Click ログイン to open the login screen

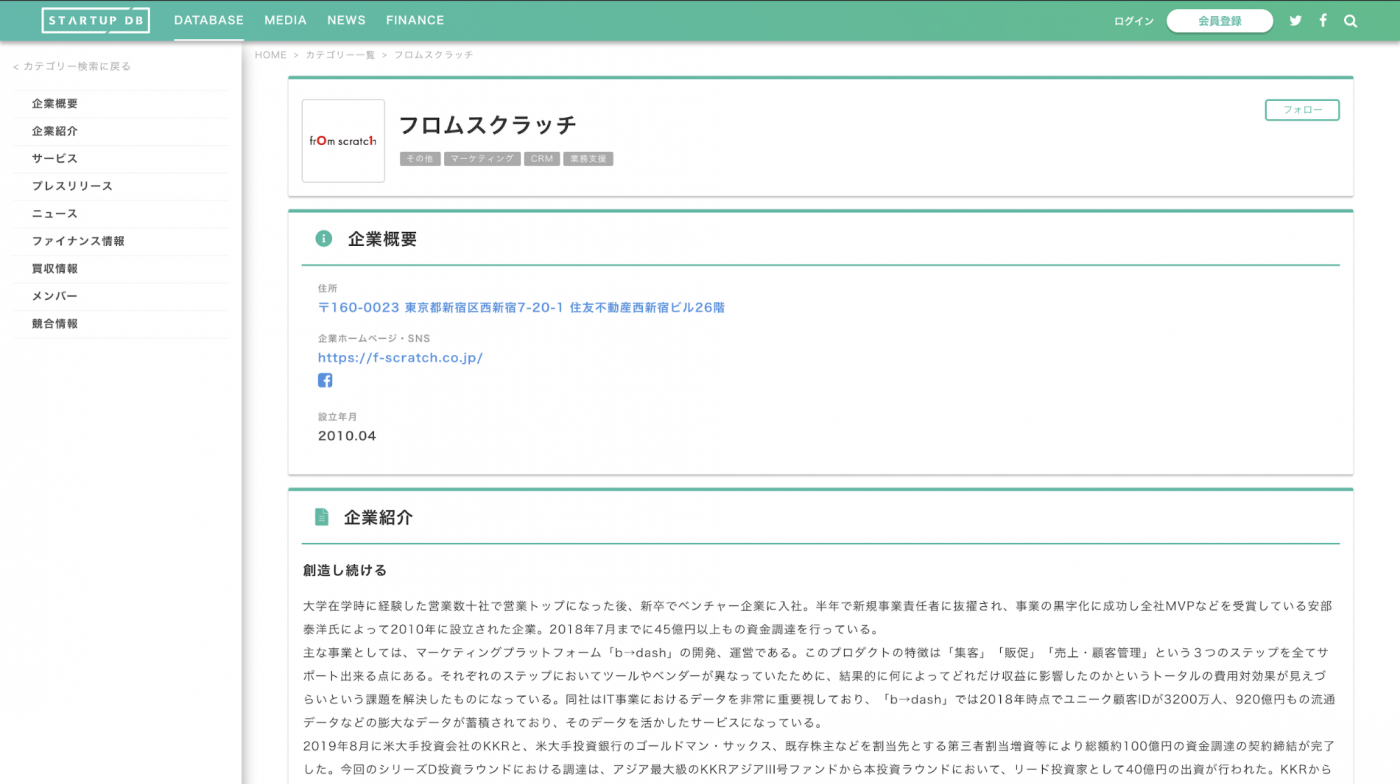(x=1133, y=20)
